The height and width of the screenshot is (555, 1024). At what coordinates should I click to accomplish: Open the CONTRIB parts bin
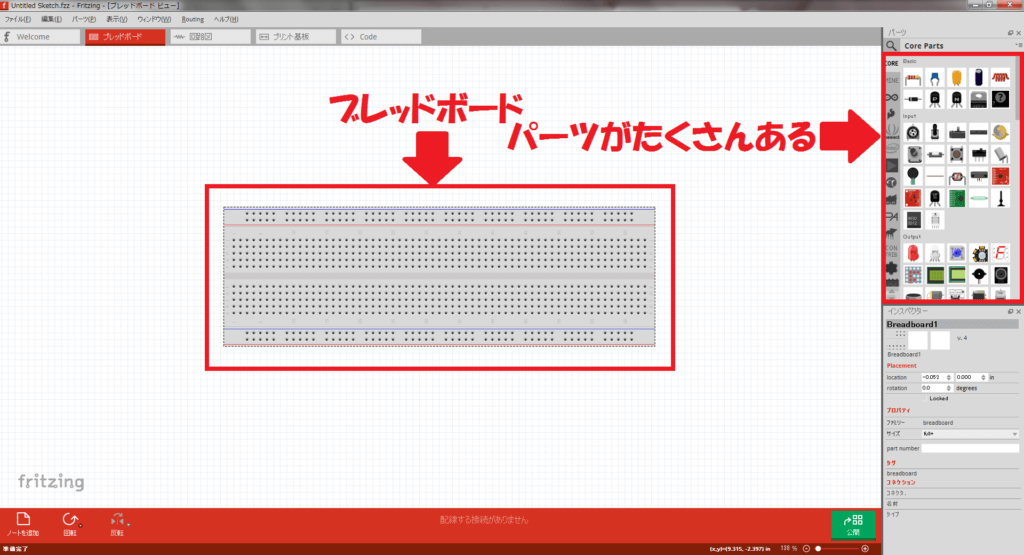(x=892, y=251)
